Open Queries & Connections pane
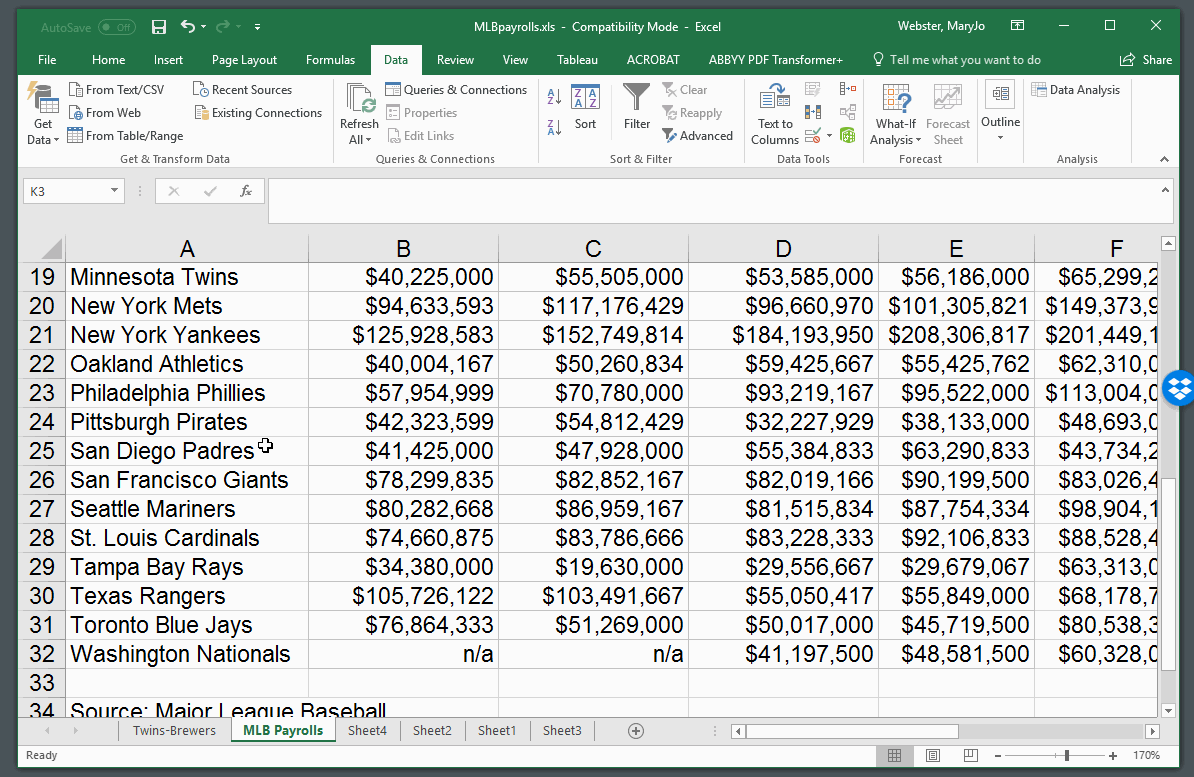Screen dimensions: 1194x777 pyautogui.click(x=456, y=90)
